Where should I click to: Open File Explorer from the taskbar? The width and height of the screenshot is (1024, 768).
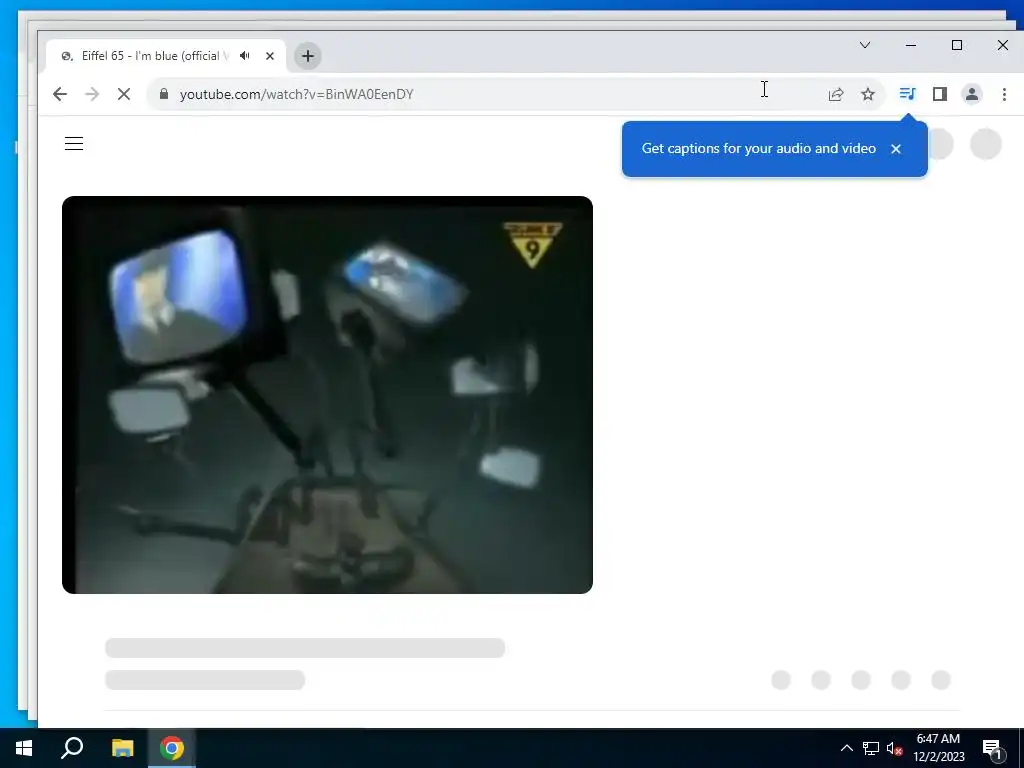[x=122, y=748]
